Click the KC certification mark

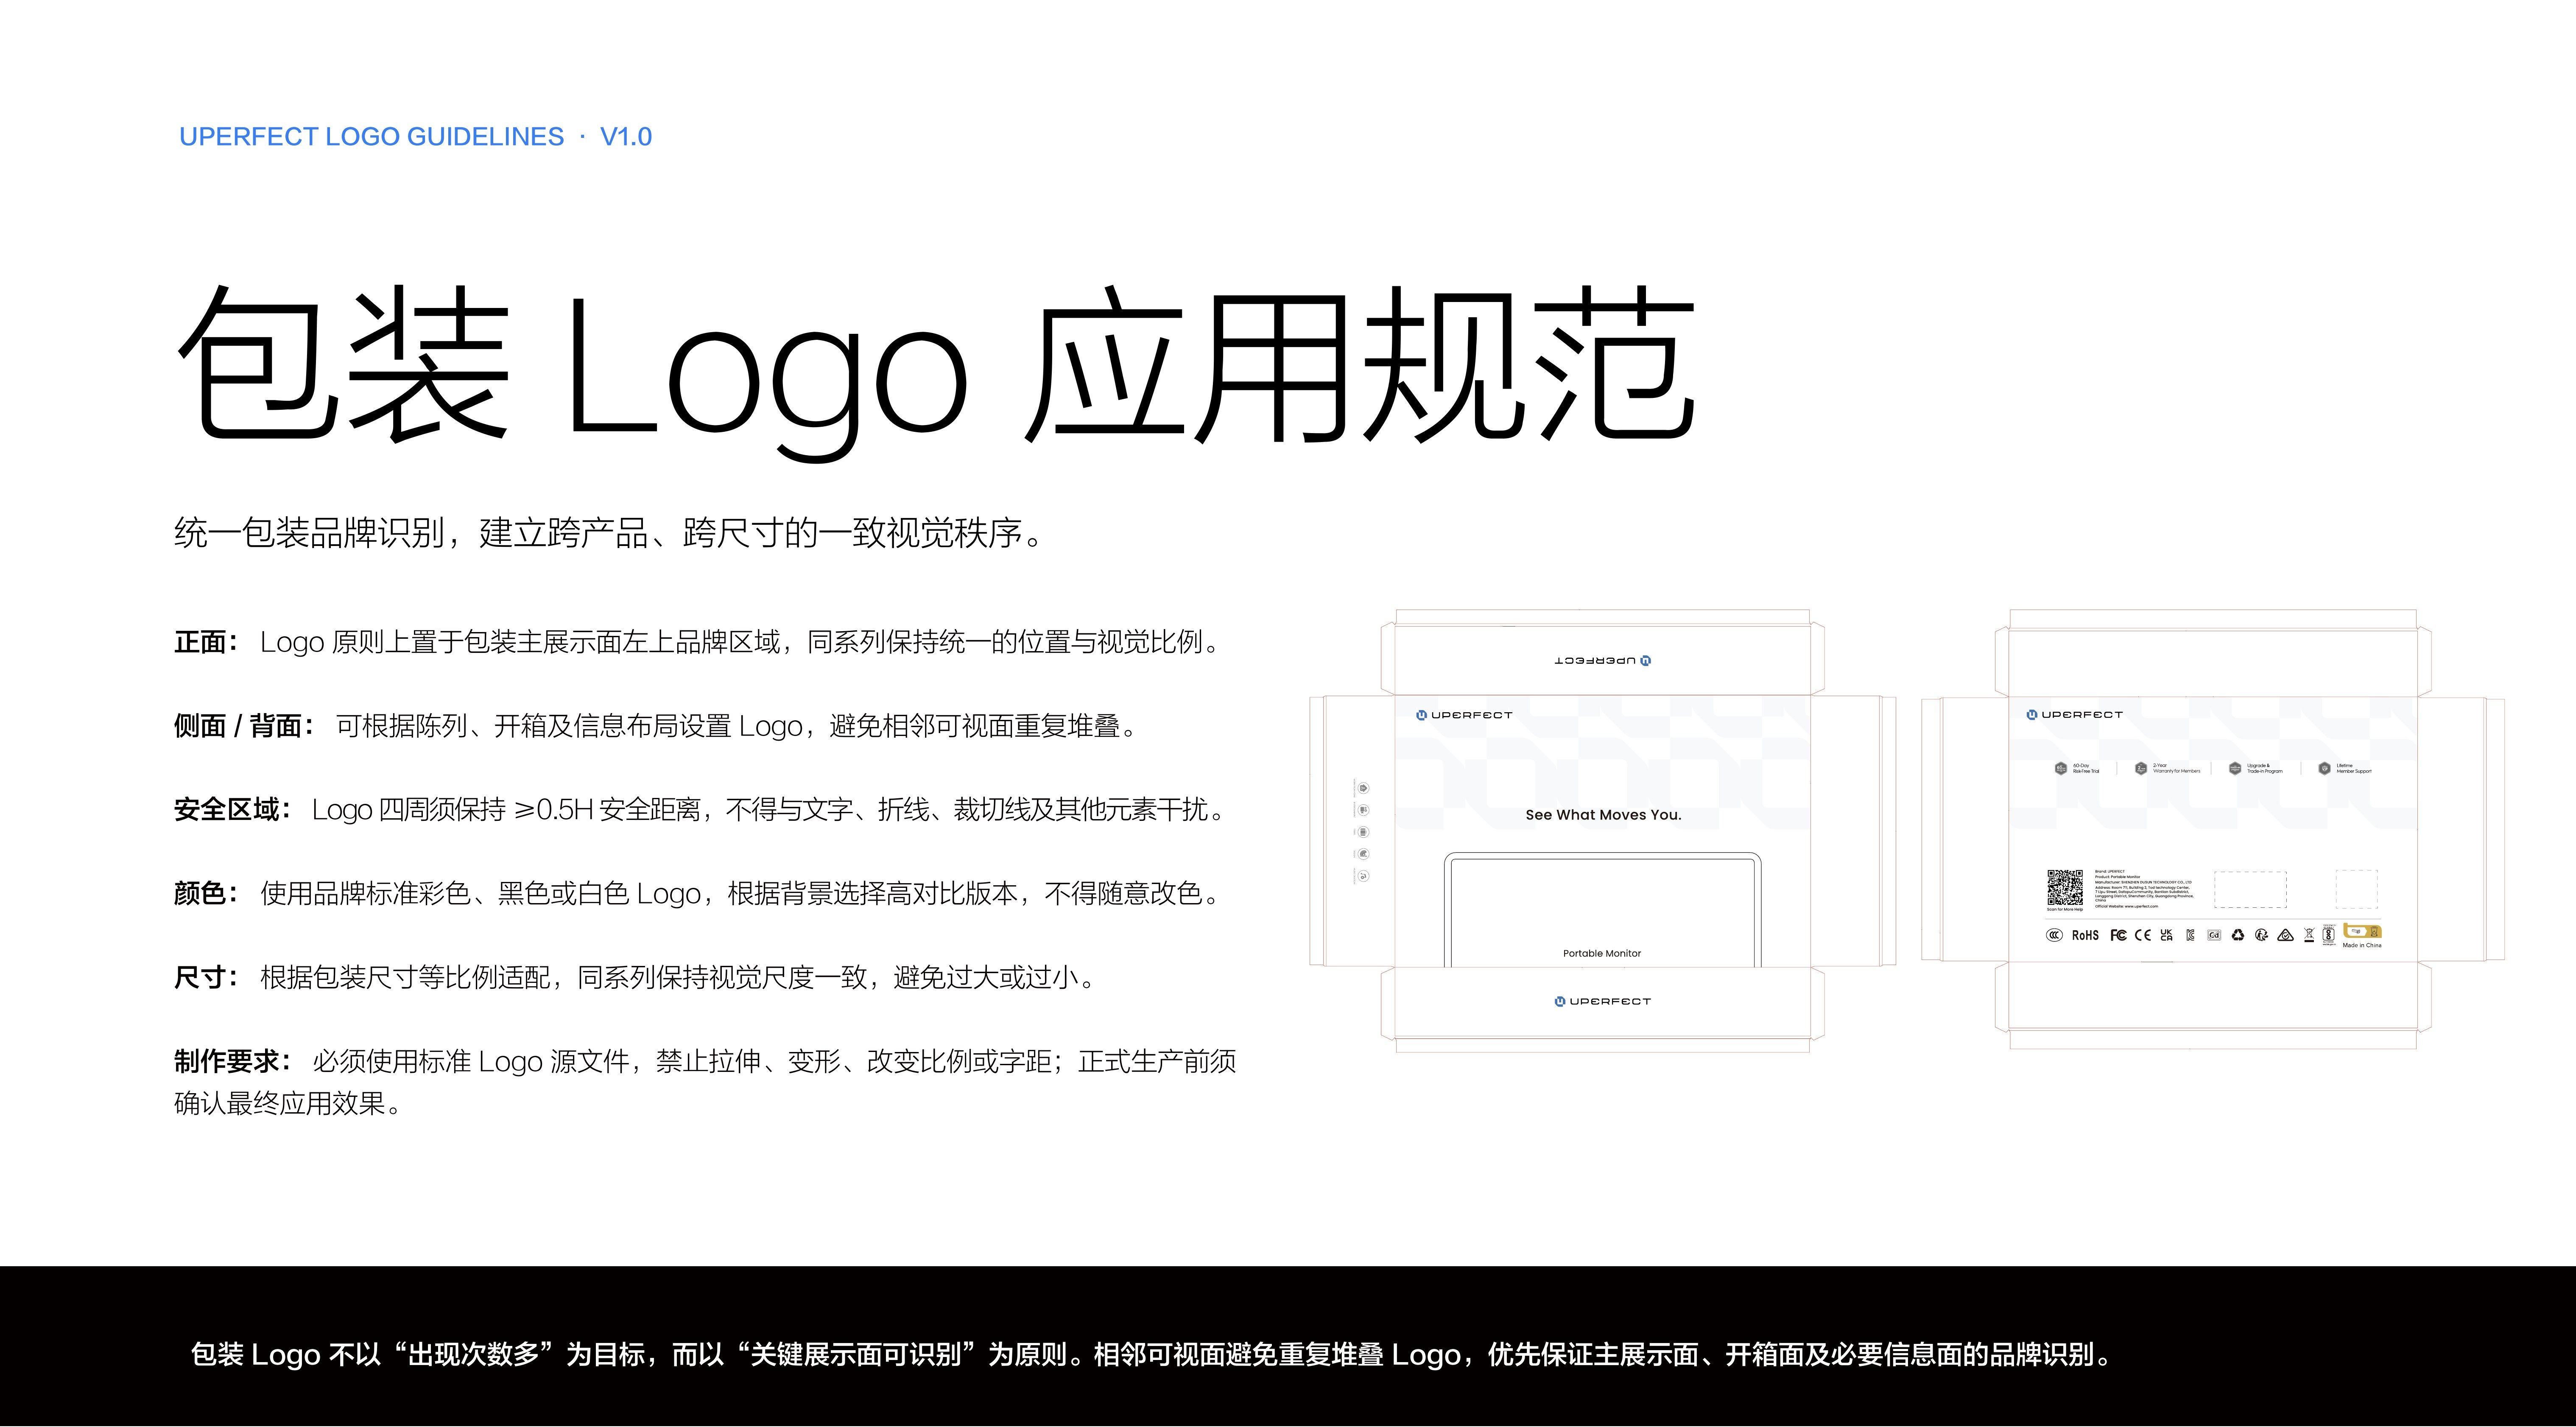tap(2190, 935)
